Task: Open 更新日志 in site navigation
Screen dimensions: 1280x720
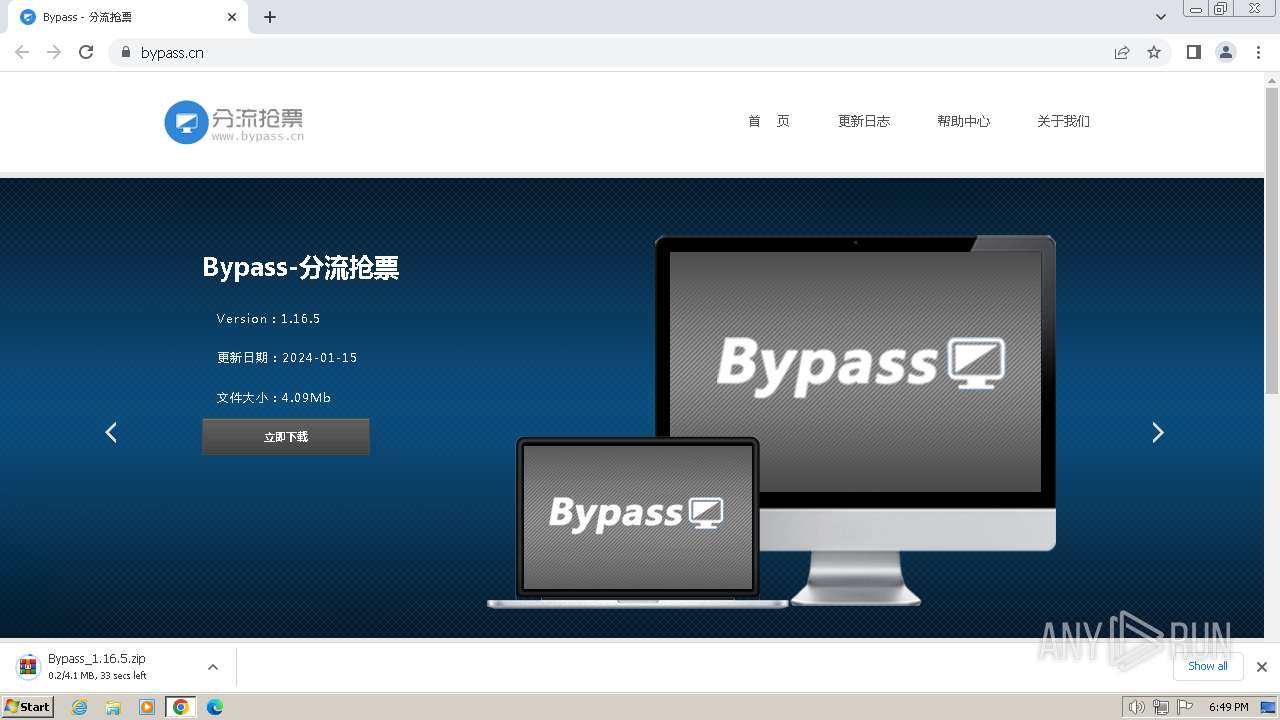Action: click(864, 121)
